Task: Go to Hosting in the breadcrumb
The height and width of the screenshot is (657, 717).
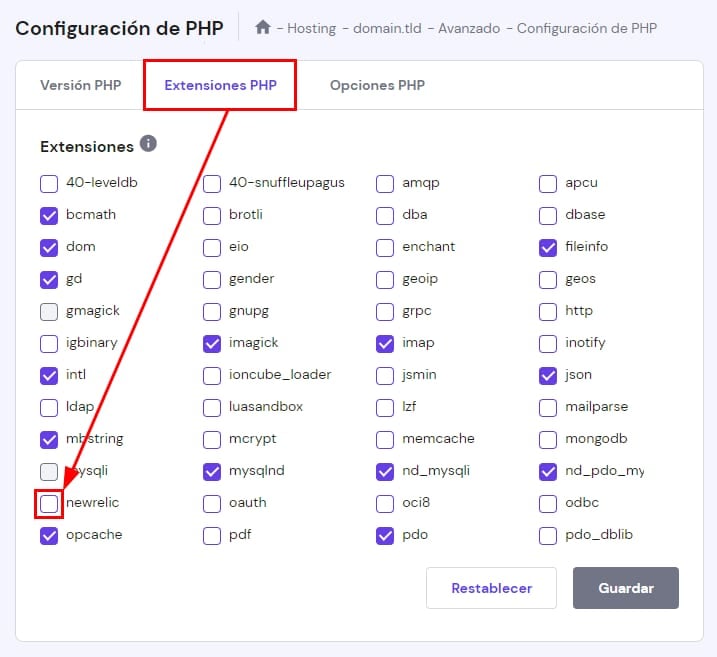Action: point(311,28)
